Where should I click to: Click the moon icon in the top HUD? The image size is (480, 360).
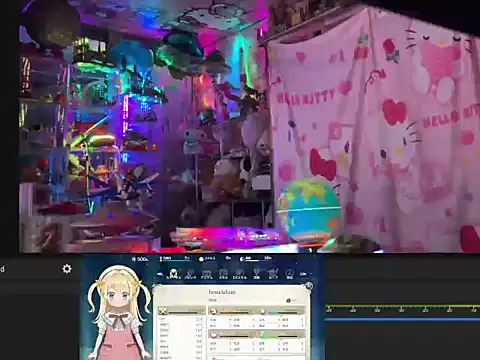pyautogui.click(x=242, y=259)
